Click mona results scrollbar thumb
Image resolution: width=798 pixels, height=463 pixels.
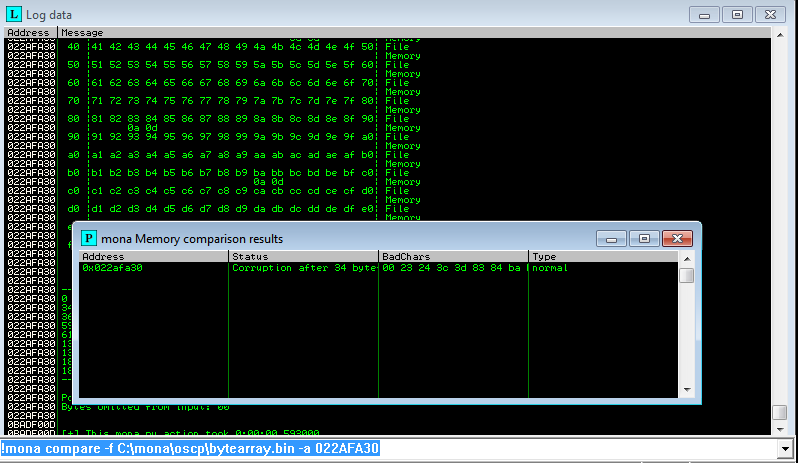[687, 275]
